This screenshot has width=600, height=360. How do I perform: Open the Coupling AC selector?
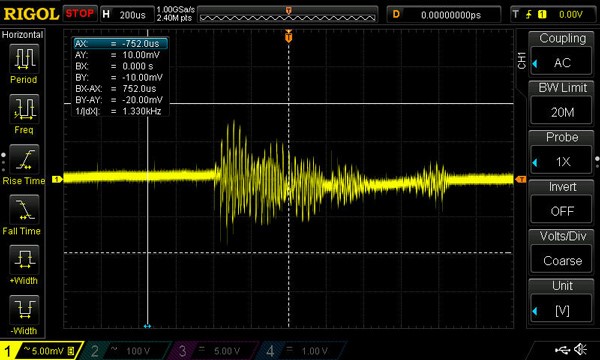click(x=562, y=62)
